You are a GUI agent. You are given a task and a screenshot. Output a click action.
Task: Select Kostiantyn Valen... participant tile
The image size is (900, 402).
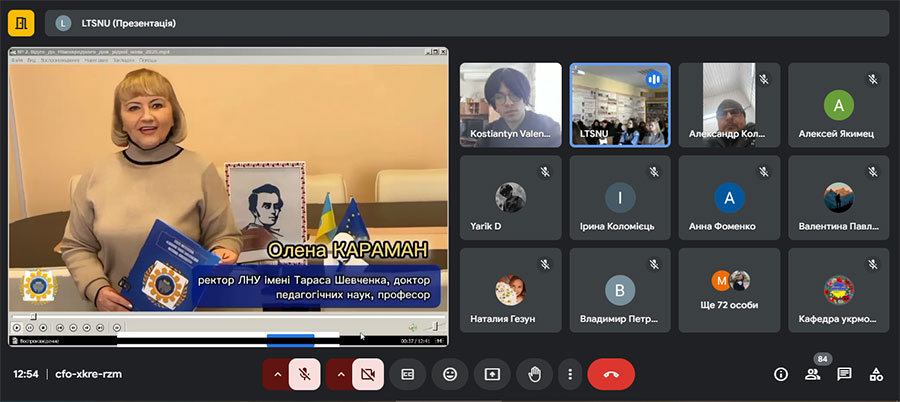pos(511,105)
